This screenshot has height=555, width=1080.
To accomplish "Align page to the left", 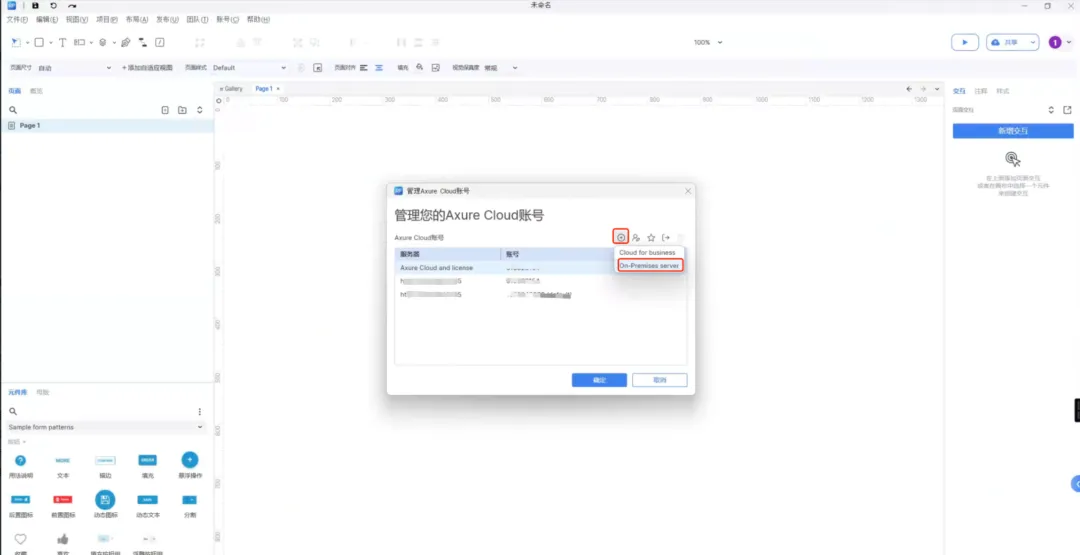I will coord(364,67).
